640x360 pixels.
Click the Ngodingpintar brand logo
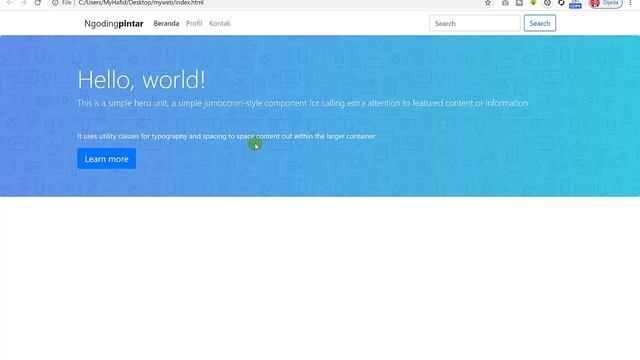114,24
